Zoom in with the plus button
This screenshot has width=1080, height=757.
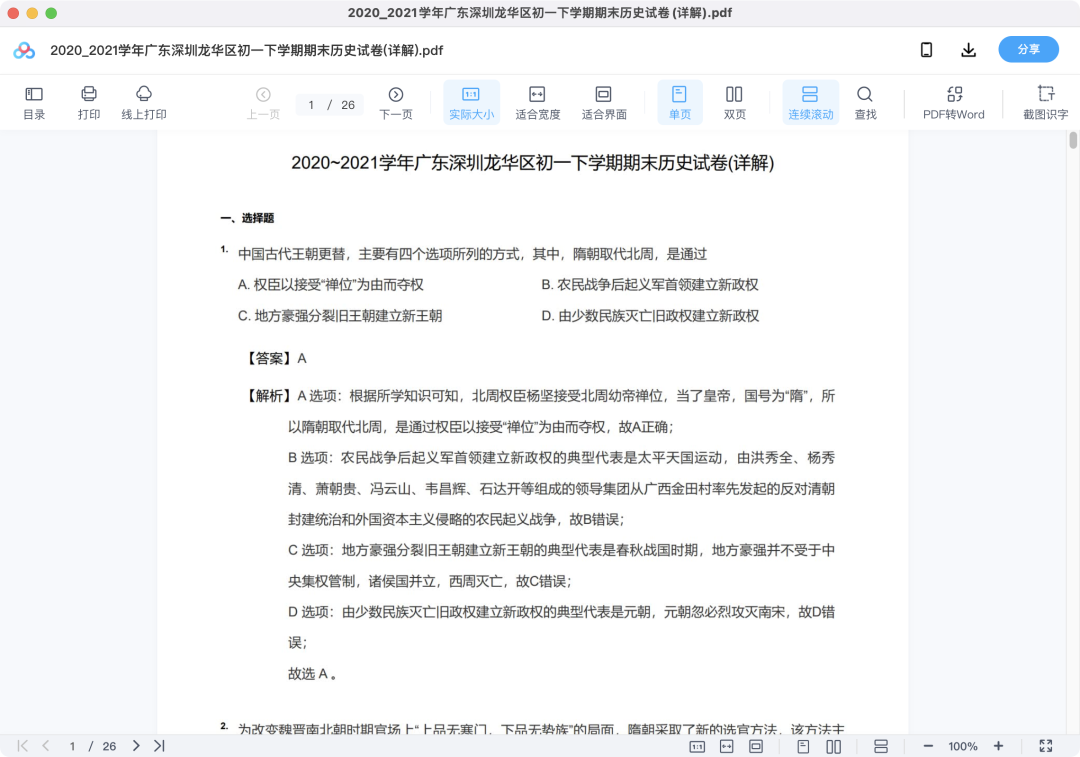pos(998,746)
